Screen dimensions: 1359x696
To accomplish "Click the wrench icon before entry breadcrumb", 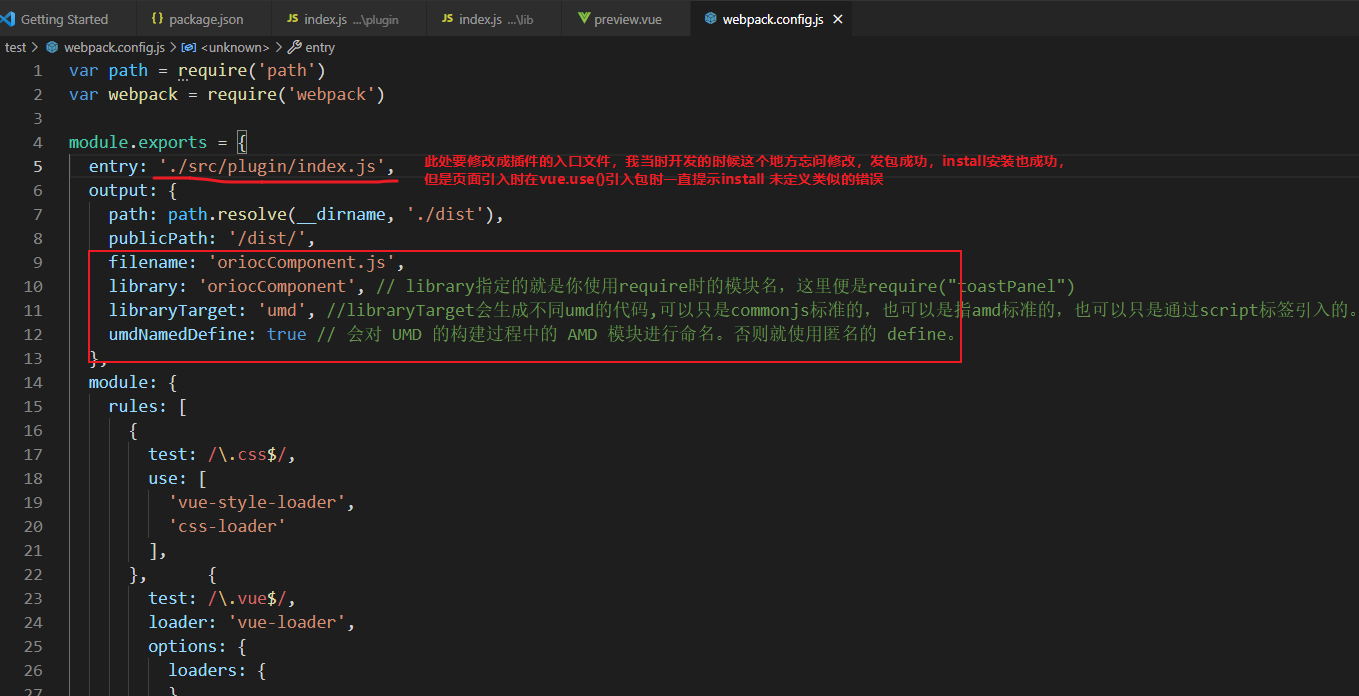I will tap(294, 47).
